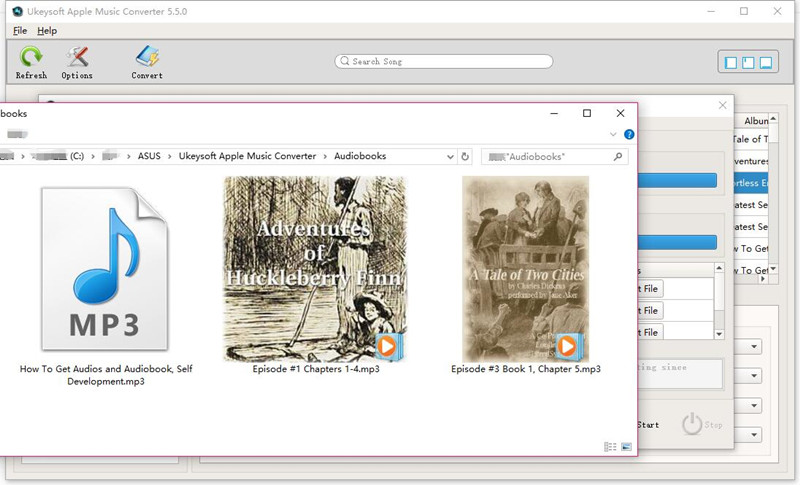
Task: Click the Audiobooks breadcrumb segment
Action: (360, 156)
